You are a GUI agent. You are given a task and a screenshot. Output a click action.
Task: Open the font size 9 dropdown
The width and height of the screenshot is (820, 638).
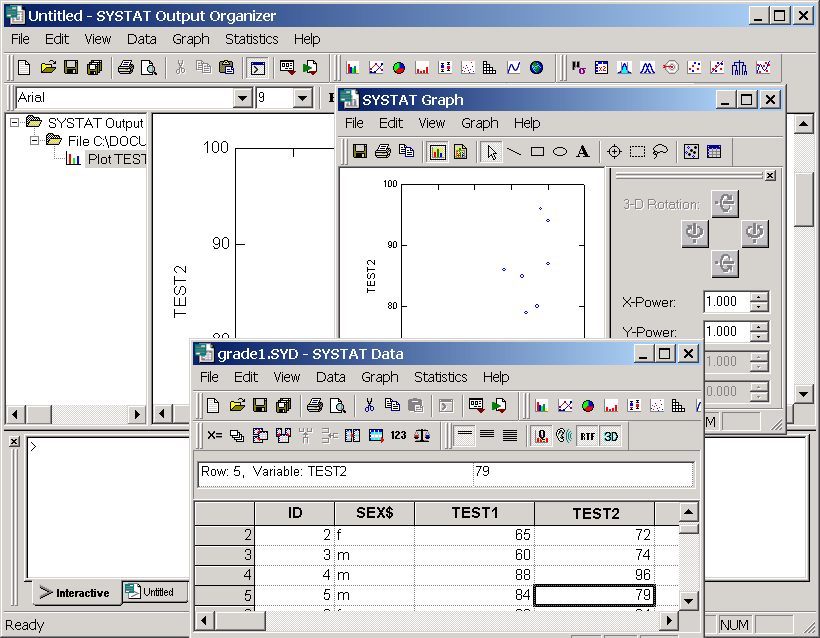coord(303,98)
